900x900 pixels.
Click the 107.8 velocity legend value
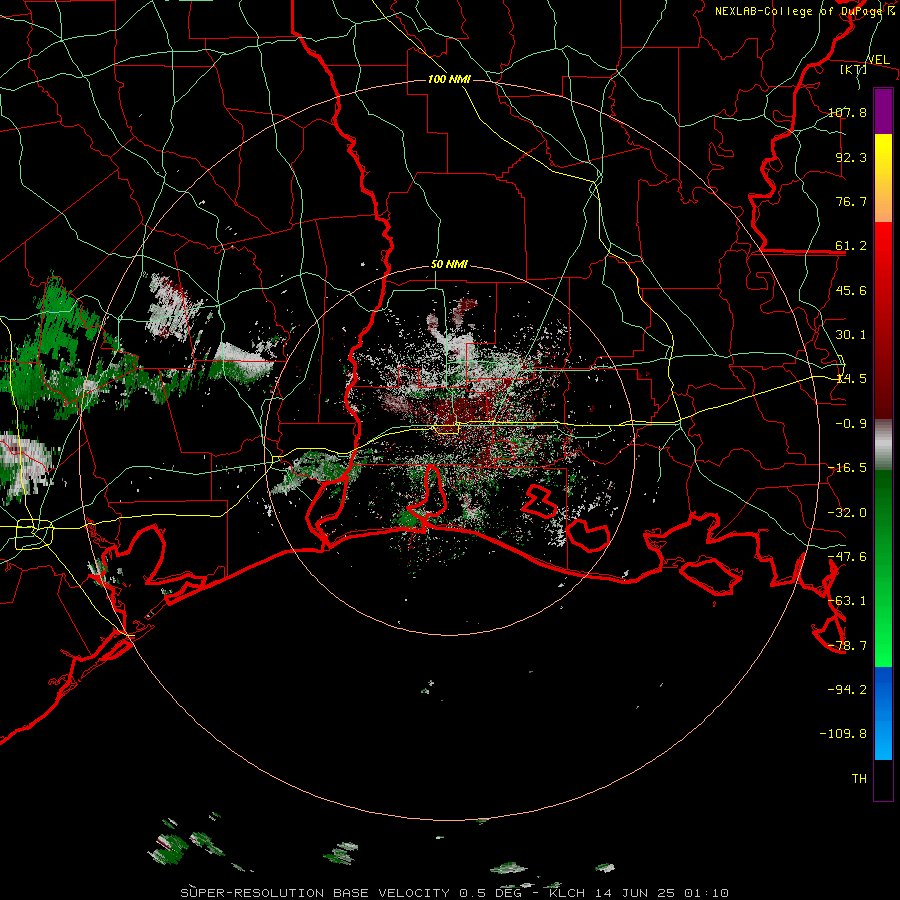click(847, 112)
